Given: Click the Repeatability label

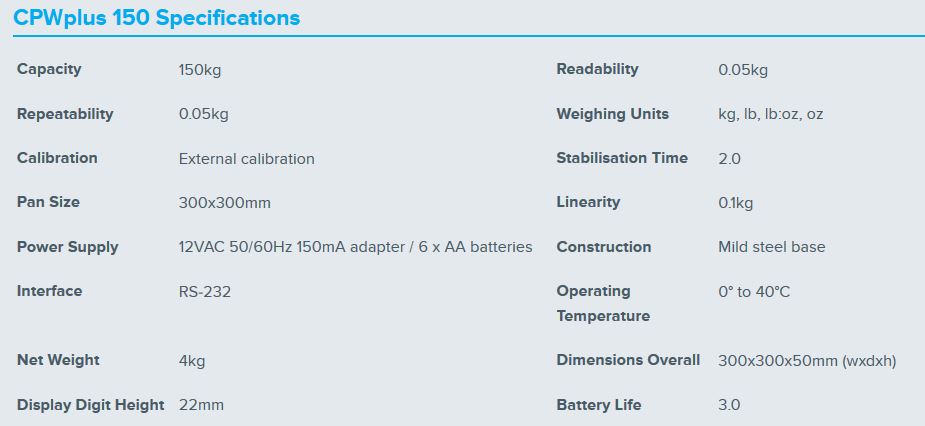Looking at the screenshot, I should tap(65, 114).
